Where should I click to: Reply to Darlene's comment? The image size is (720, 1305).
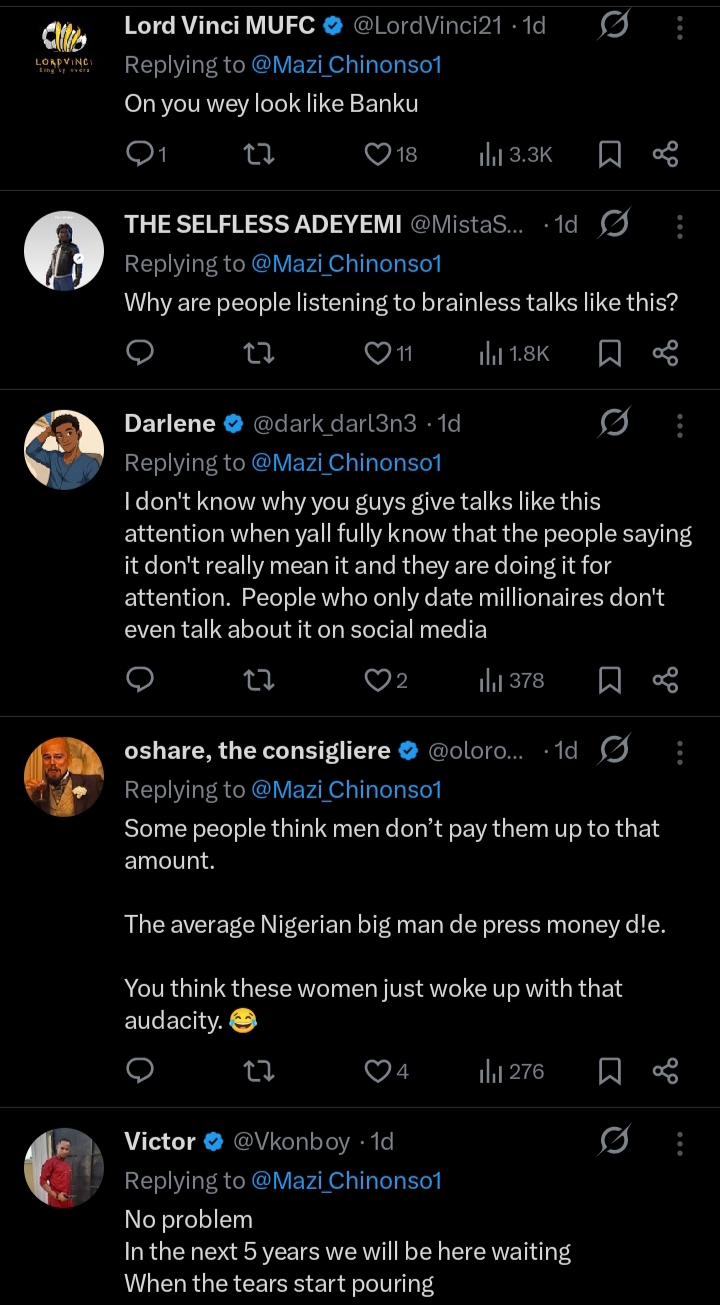click(x=141, y=681)
